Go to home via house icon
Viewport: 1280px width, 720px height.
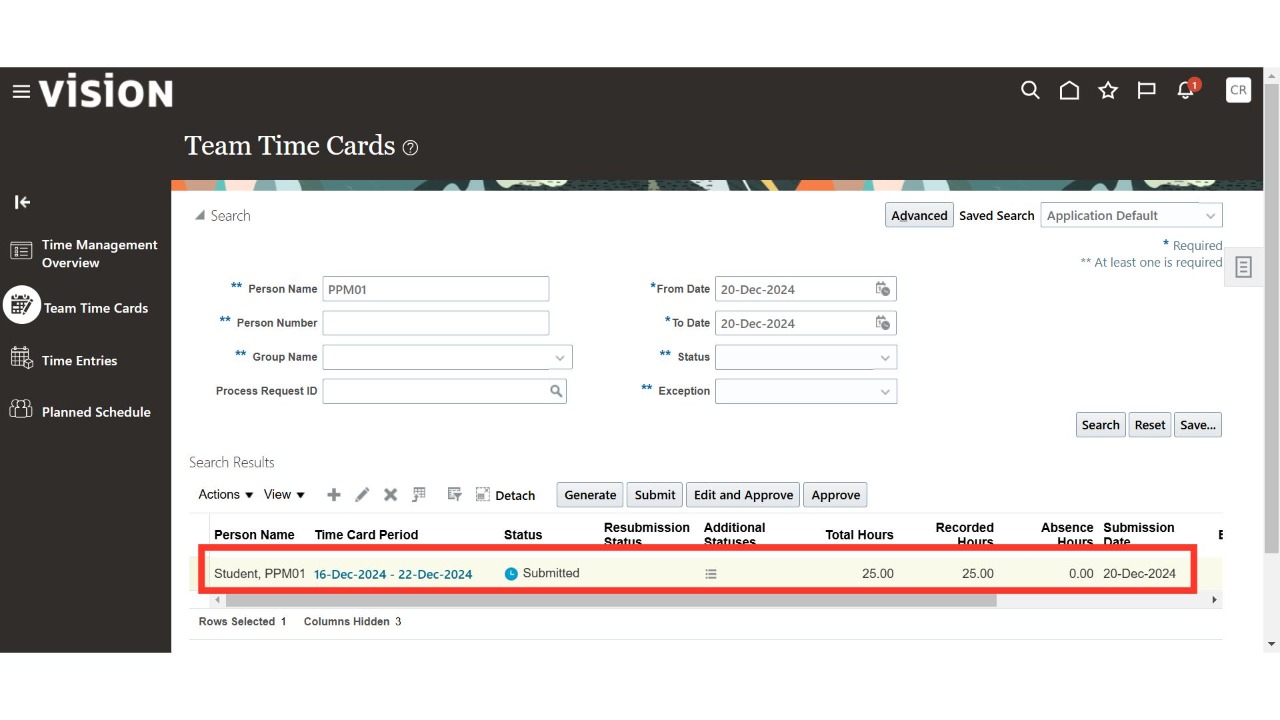pos(1069,91)
